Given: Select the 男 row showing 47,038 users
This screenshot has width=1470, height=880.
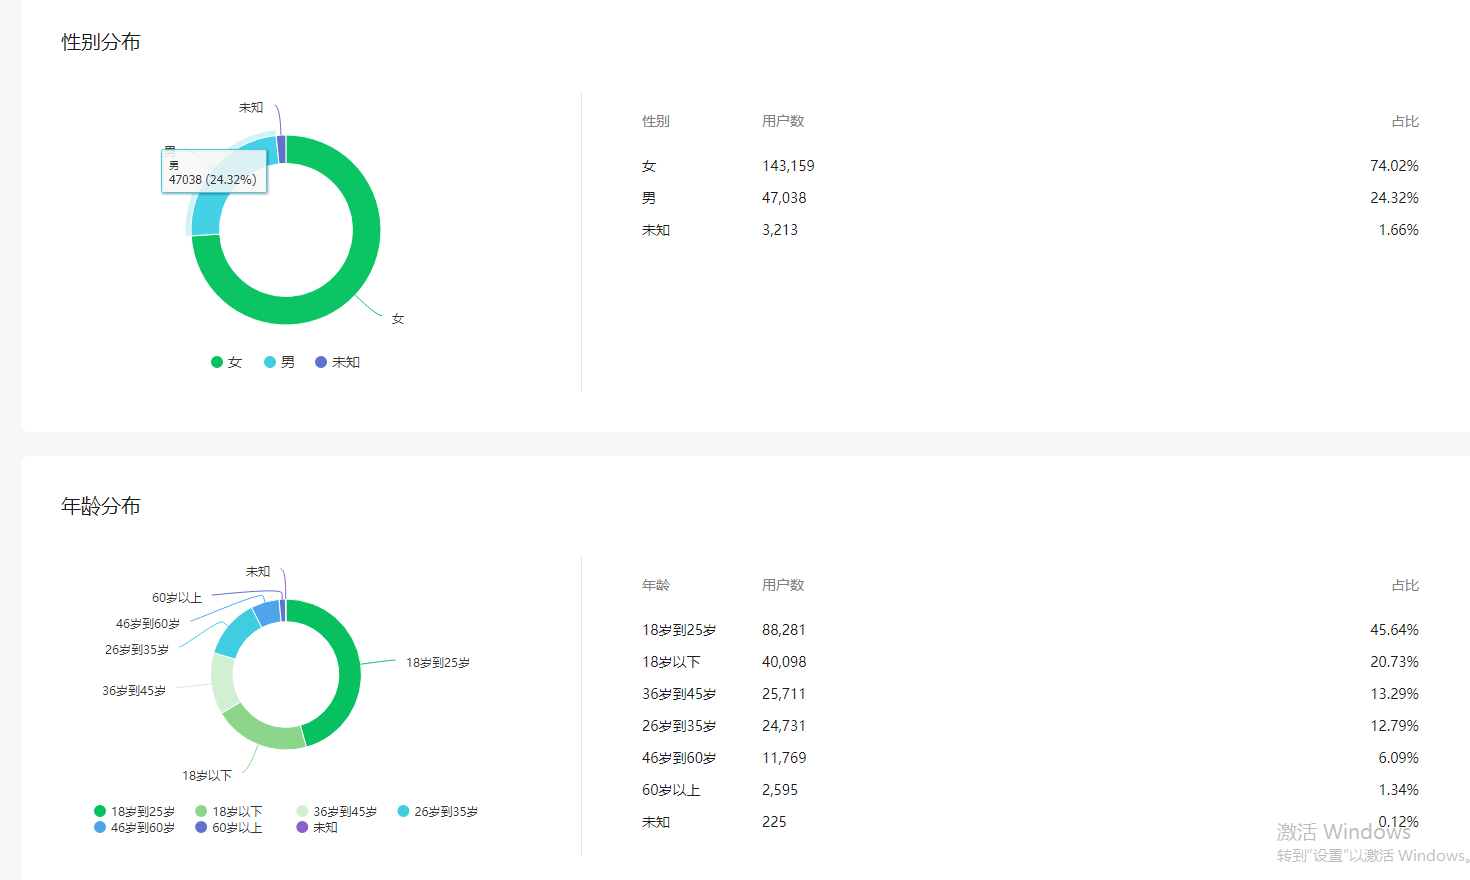Looking at the screenshot, I should (1030, 198).
